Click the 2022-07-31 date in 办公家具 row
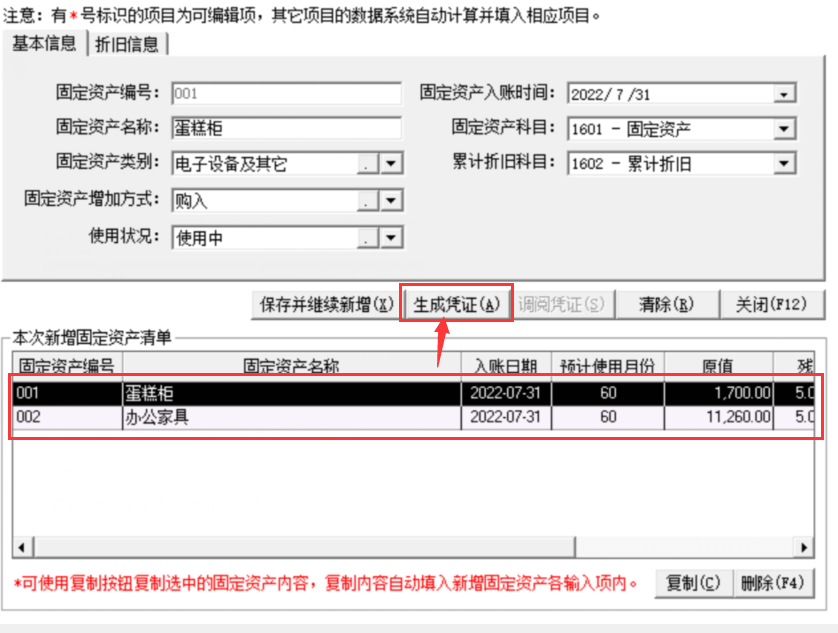This screenshot has width=838, height=633. click(506, 417)
